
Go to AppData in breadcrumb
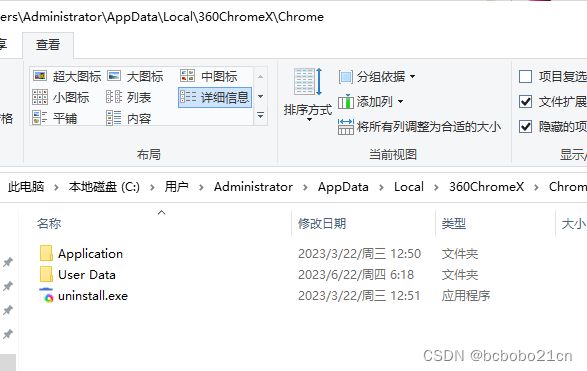tap(343, 186)
